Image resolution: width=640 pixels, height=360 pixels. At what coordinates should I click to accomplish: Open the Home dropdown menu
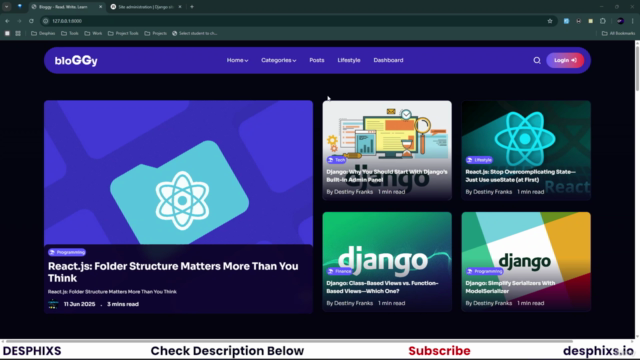(x=237, y=60)
